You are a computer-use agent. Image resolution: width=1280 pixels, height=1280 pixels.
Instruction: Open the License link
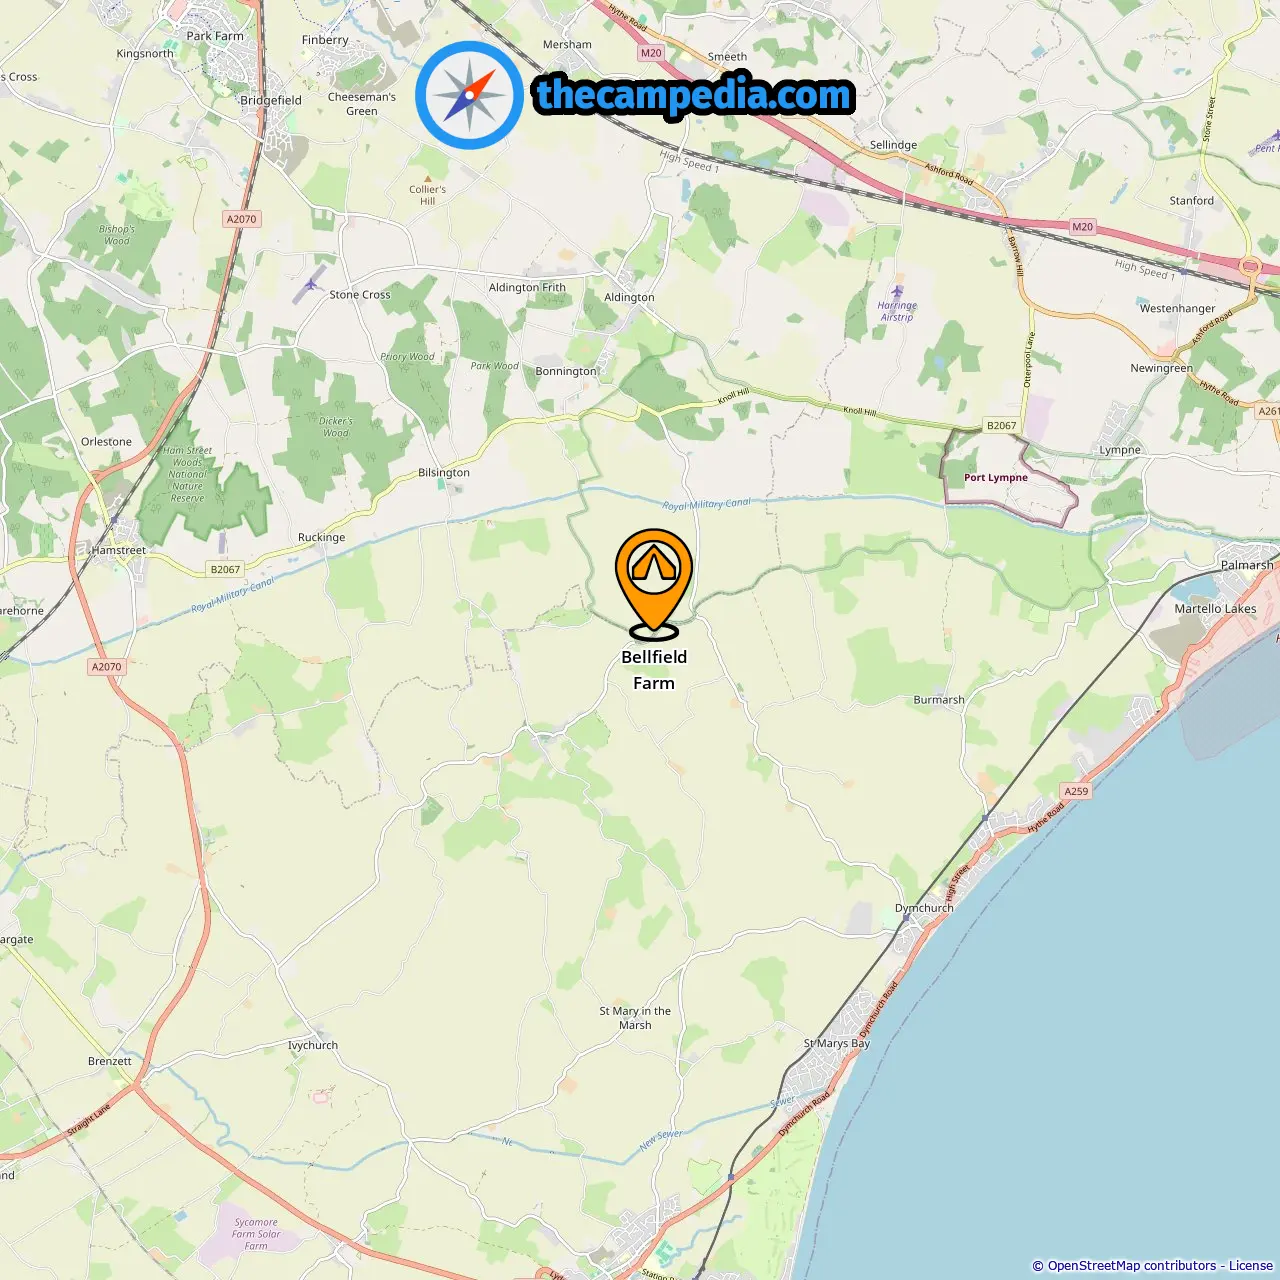click(x=1251, y=1265)
